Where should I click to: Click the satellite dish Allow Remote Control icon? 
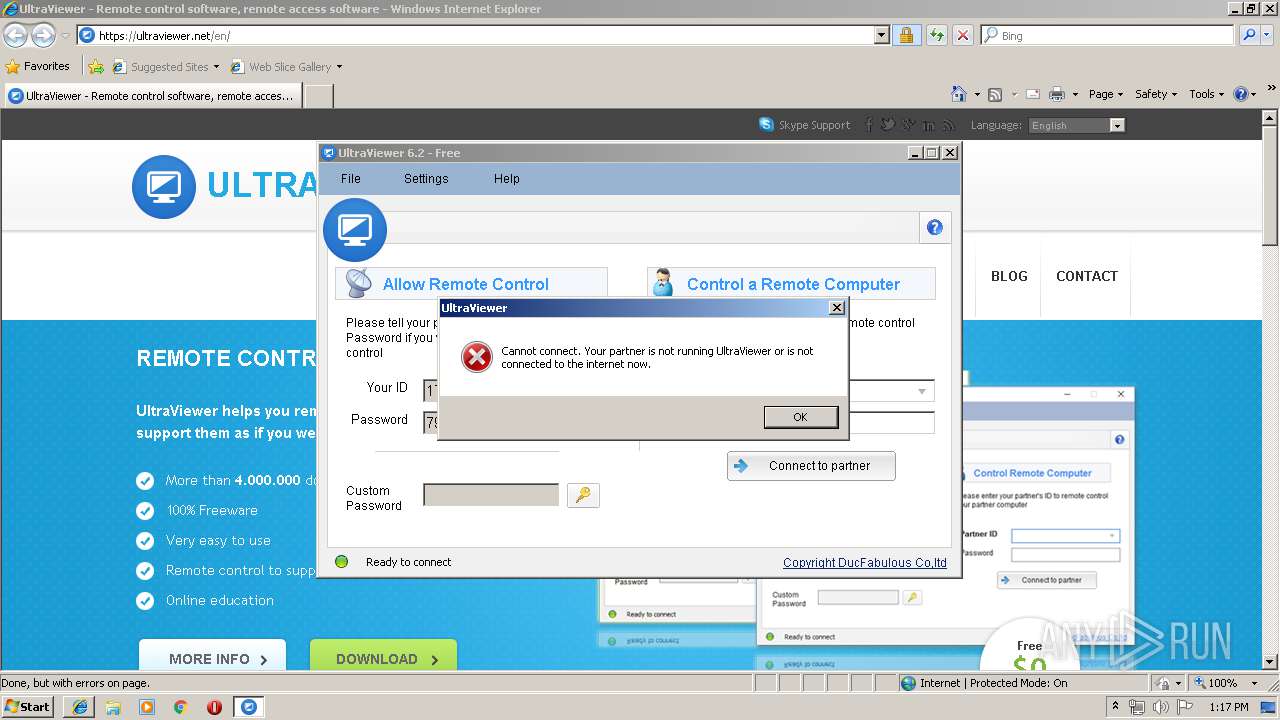coord(358,284)
